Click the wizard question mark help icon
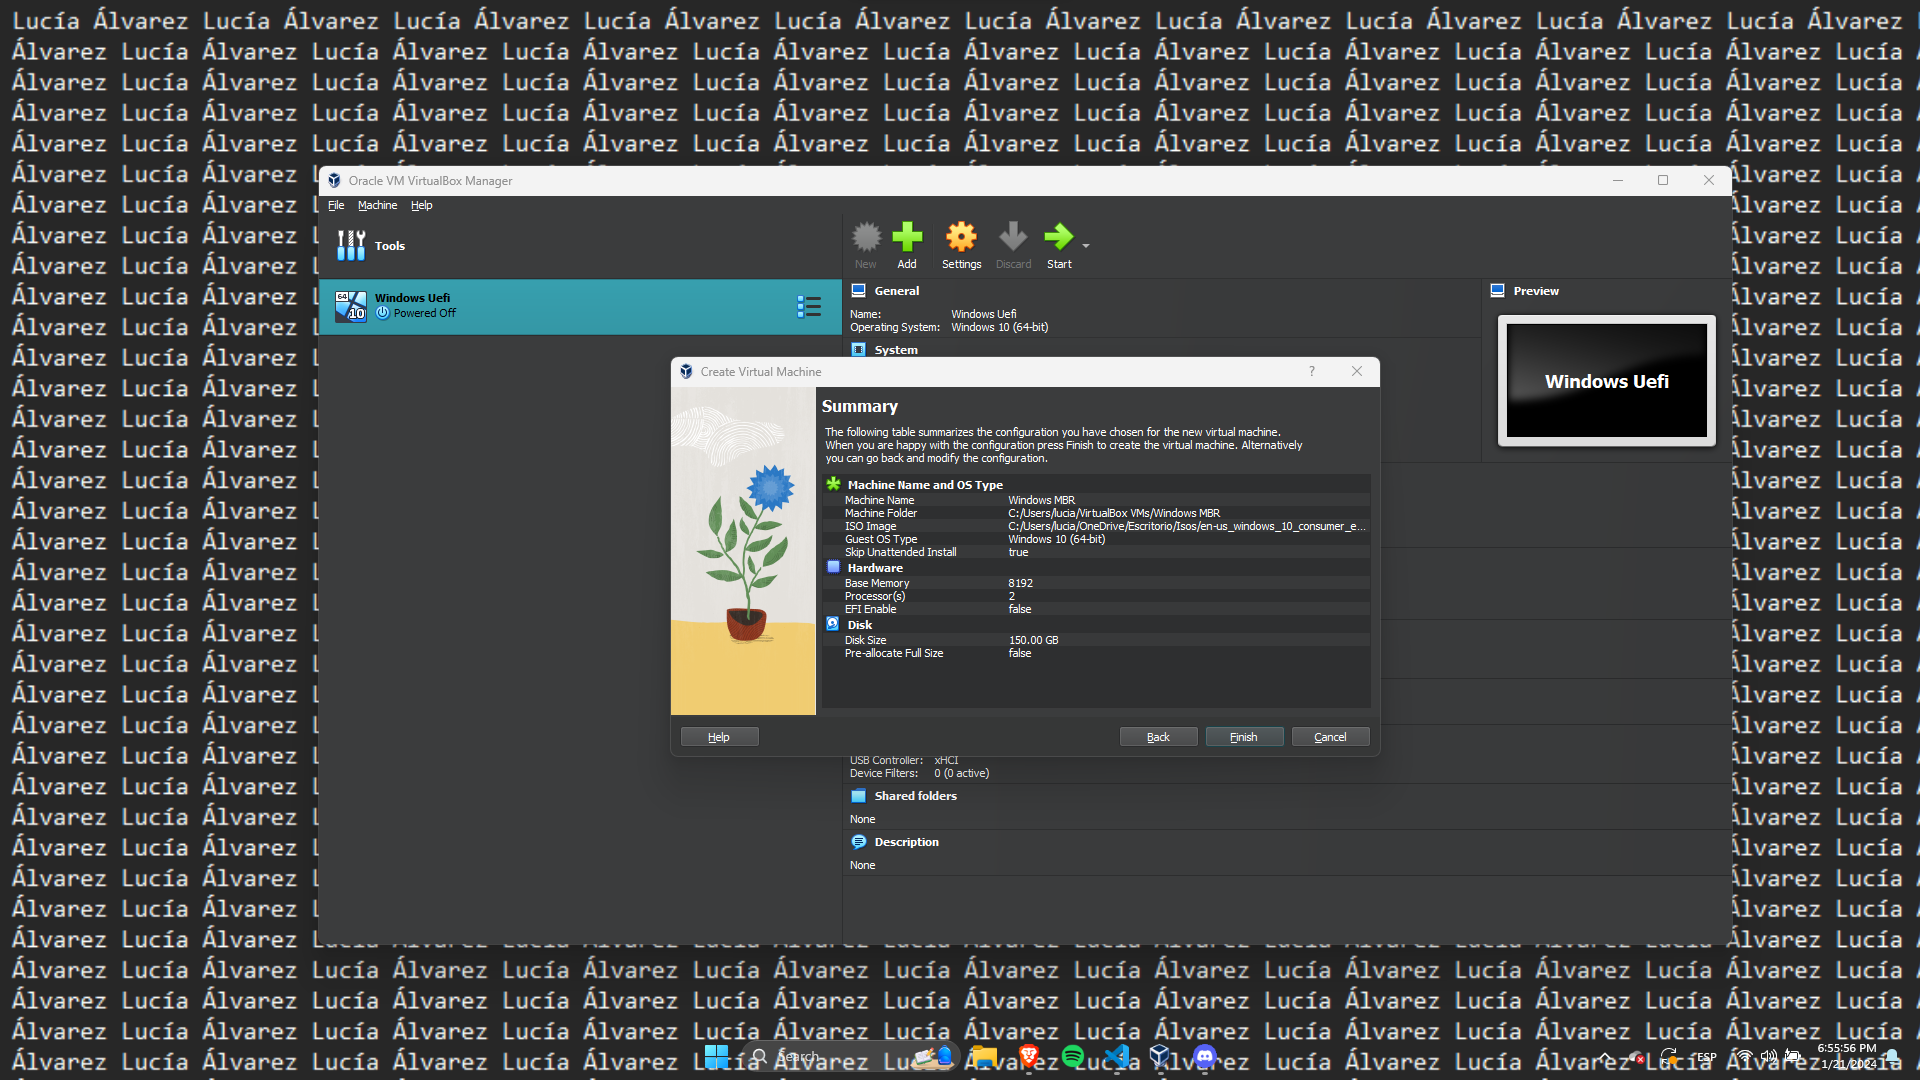 click(x=1311, y=371)
